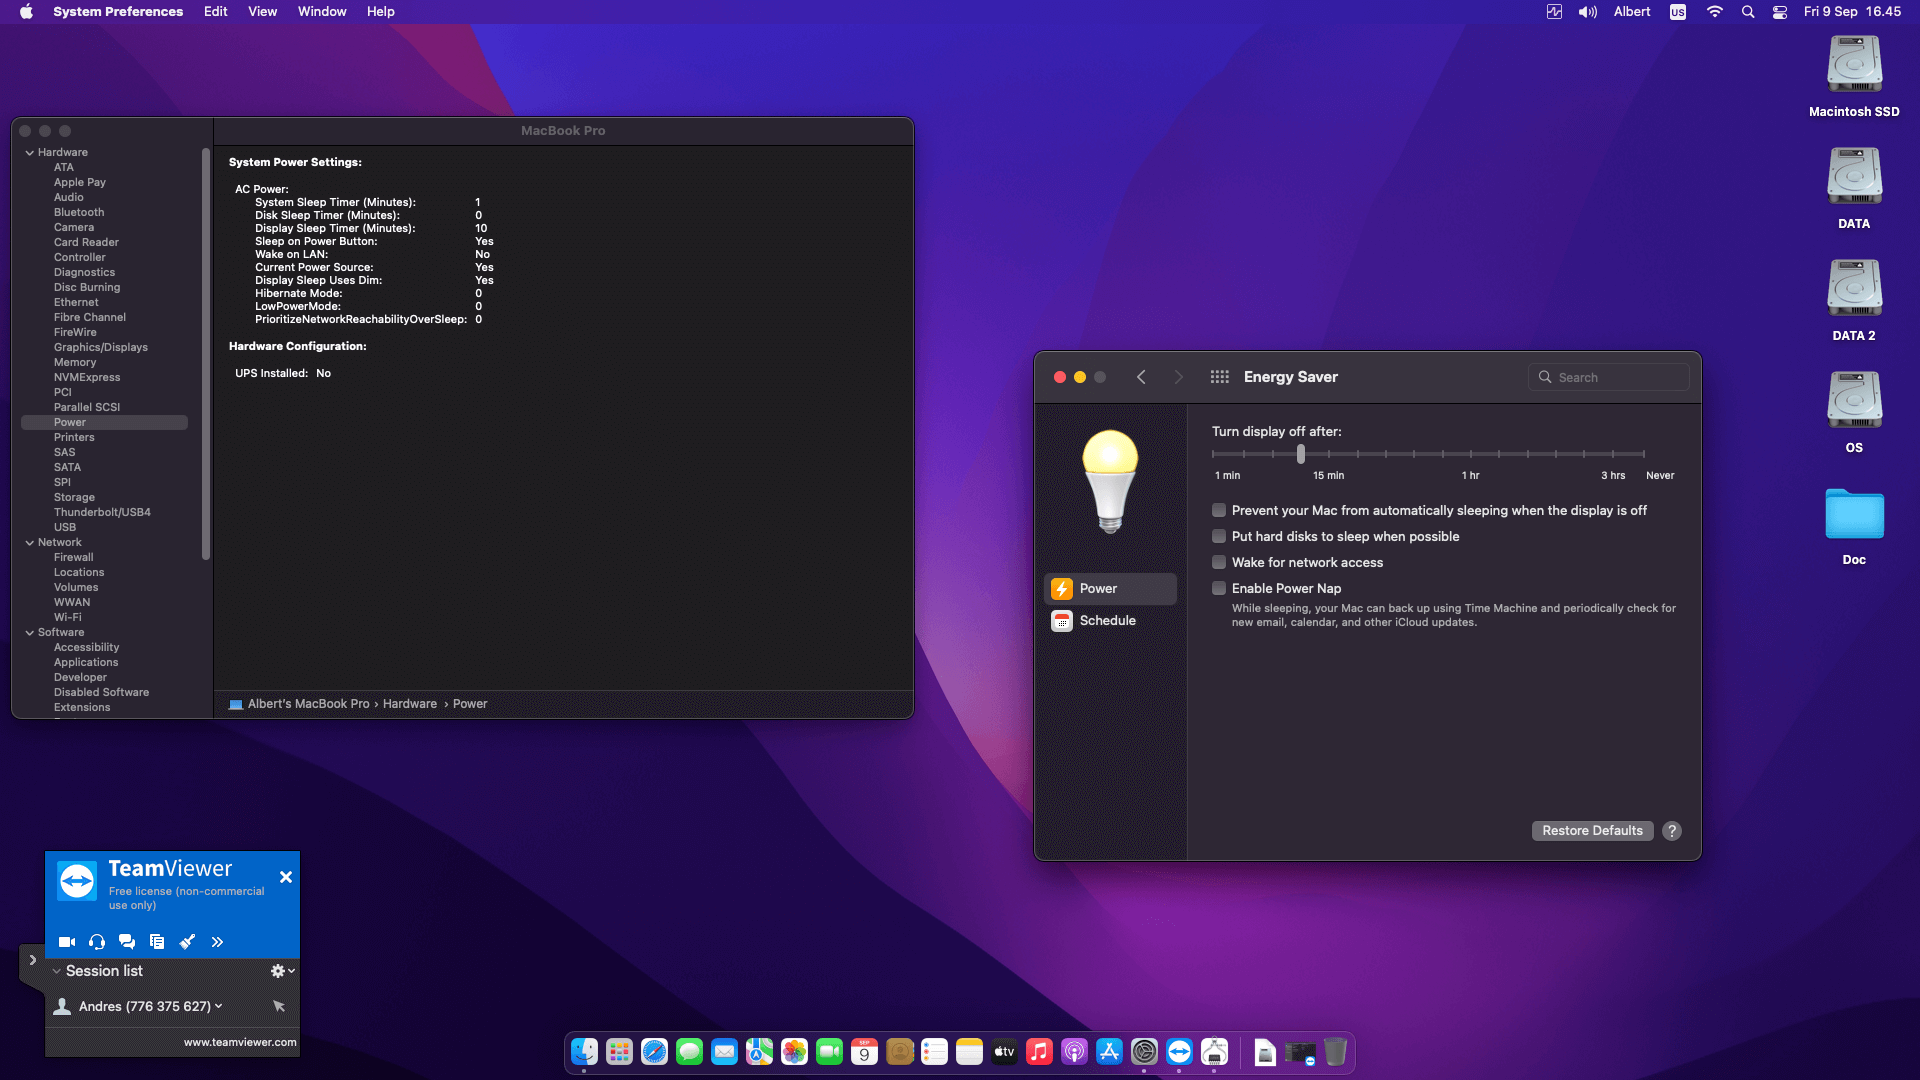Open the TeamViewer gear settings dropdown
1920x1080 pixels.
point(282,971)
